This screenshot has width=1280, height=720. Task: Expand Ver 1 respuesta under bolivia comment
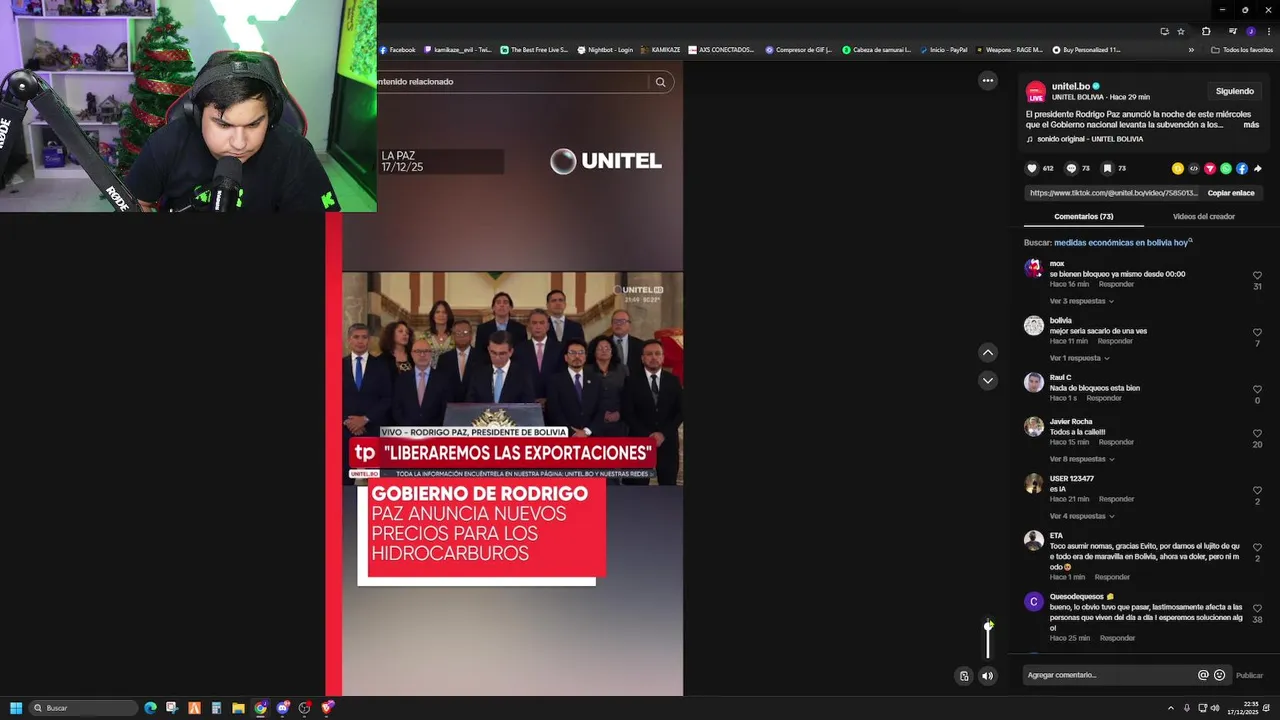(1078, 358)
